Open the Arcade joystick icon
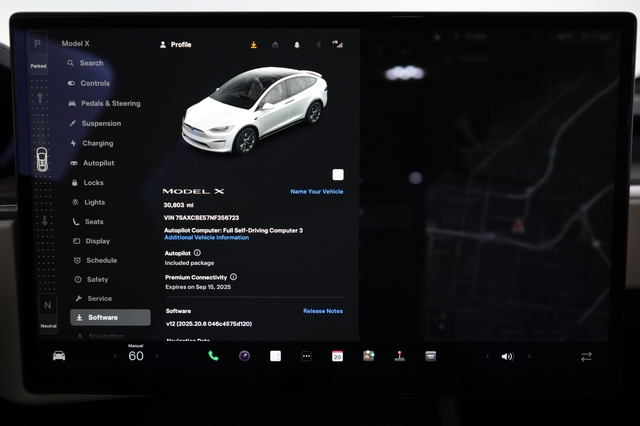The height and width of the screenshot is (426, 640). [x=400, y=356]
